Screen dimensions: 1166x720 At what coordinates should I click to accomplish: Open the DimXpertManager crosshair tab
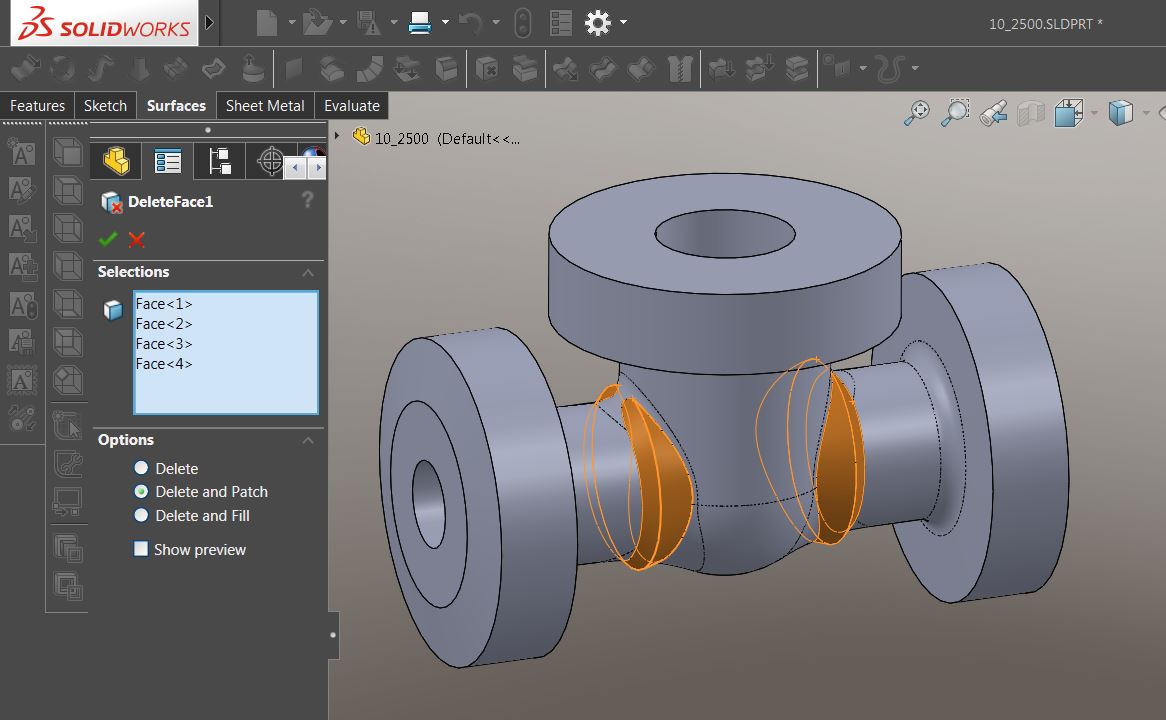click(x=270, y=161)
